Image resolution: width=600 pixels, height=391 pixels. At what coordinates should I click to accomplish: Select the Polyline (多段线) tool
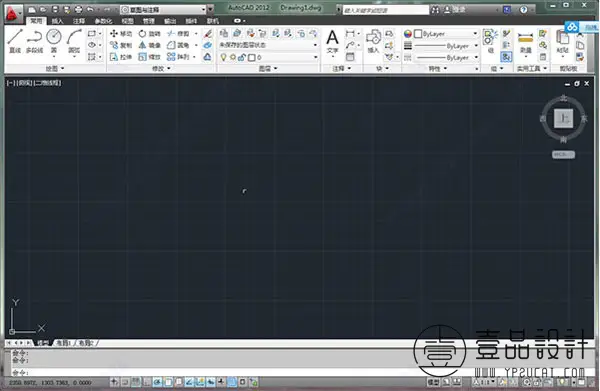34,41
